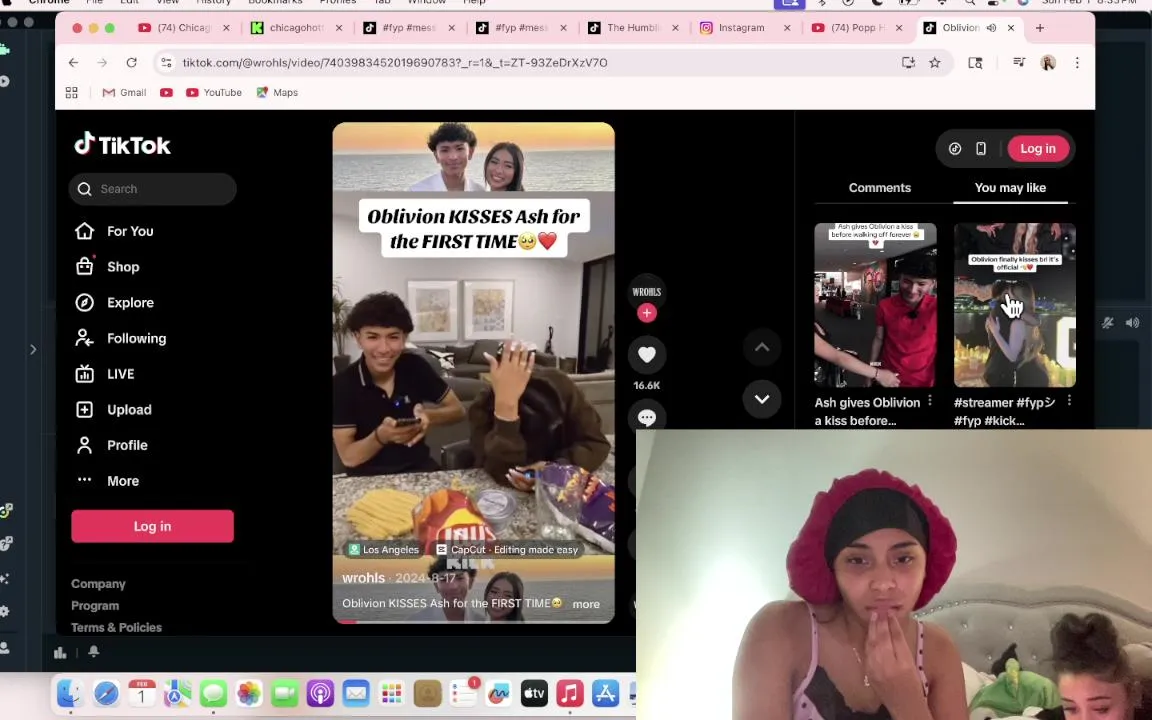Open the Chrome profile avatar
This screenshot has height=720, width=1152.
(x=1048, y=62)
